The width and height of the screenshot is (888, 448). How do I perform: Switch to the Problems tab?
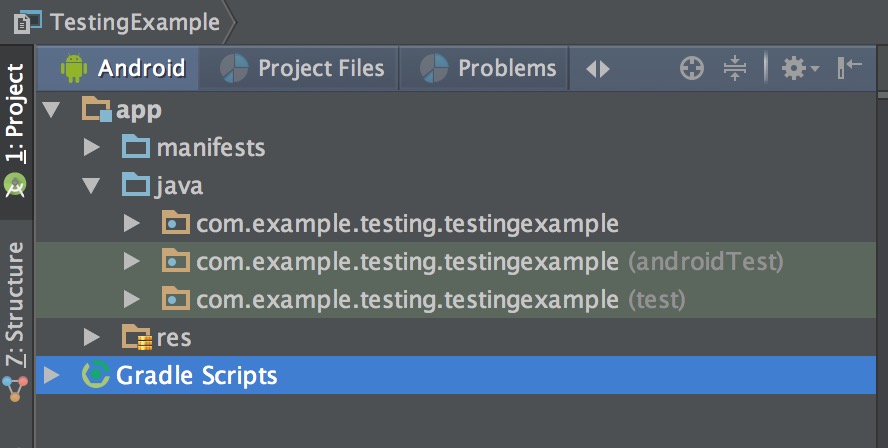[484, 69]
